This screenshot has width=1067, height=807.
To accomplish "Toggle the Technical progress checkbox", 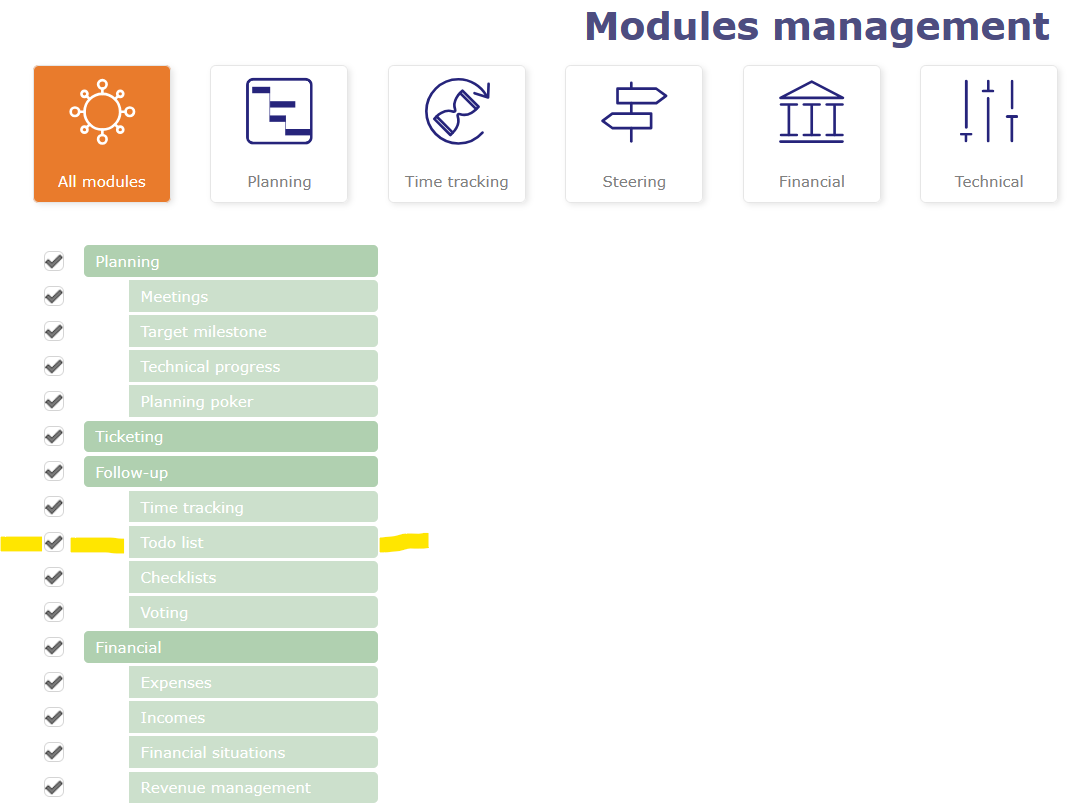I will 54,367.
